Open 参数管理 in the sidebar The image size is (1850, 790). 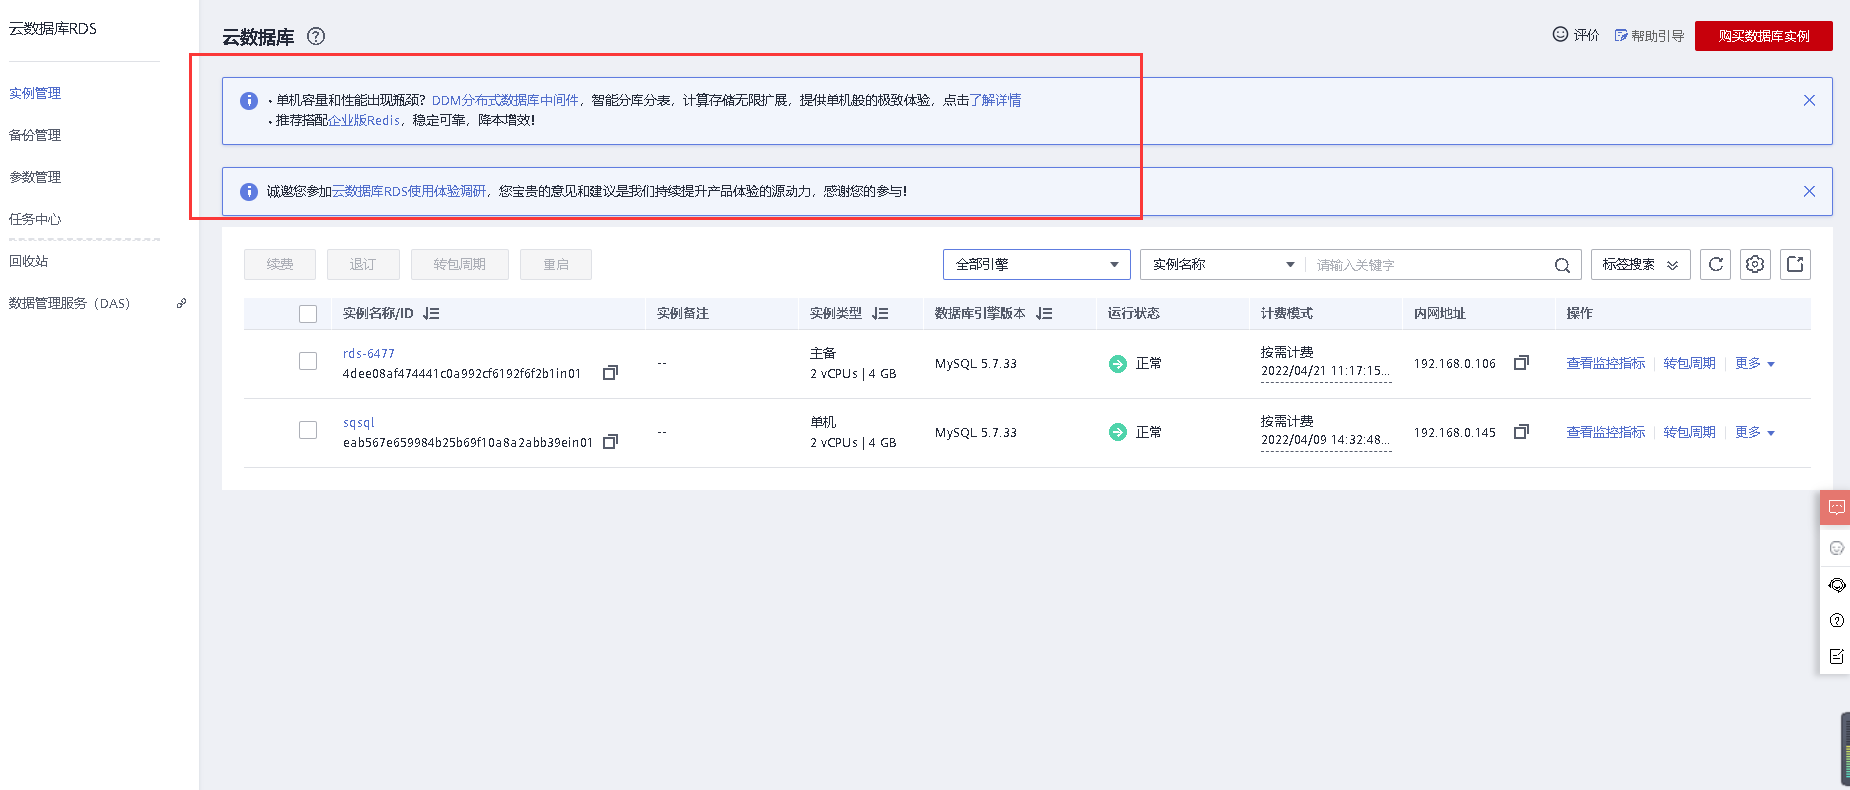35,177
